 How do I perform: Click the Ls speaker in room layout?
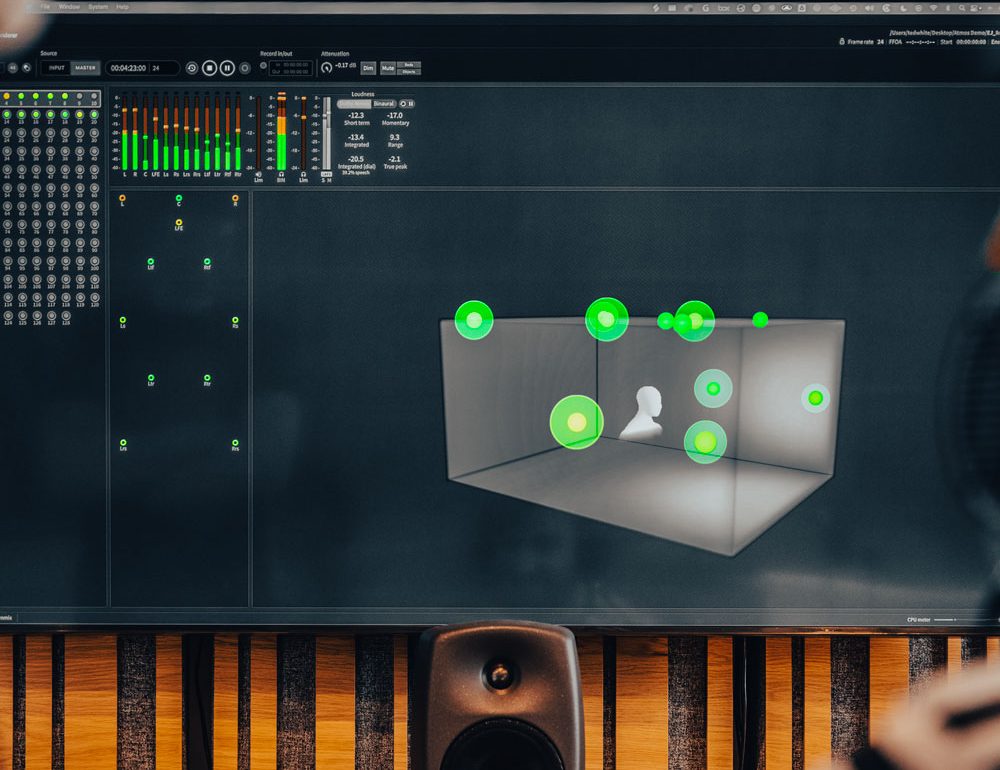pos(122,320)
